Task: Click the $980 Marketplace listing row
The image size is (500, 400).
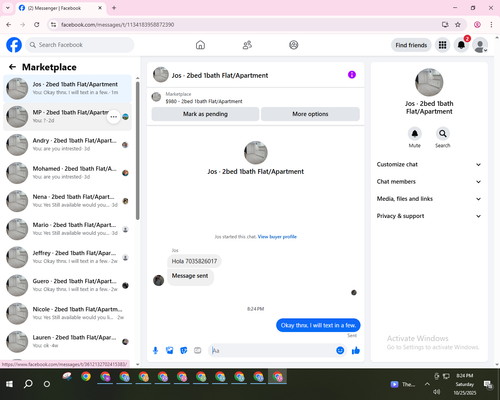Action: 256,98
